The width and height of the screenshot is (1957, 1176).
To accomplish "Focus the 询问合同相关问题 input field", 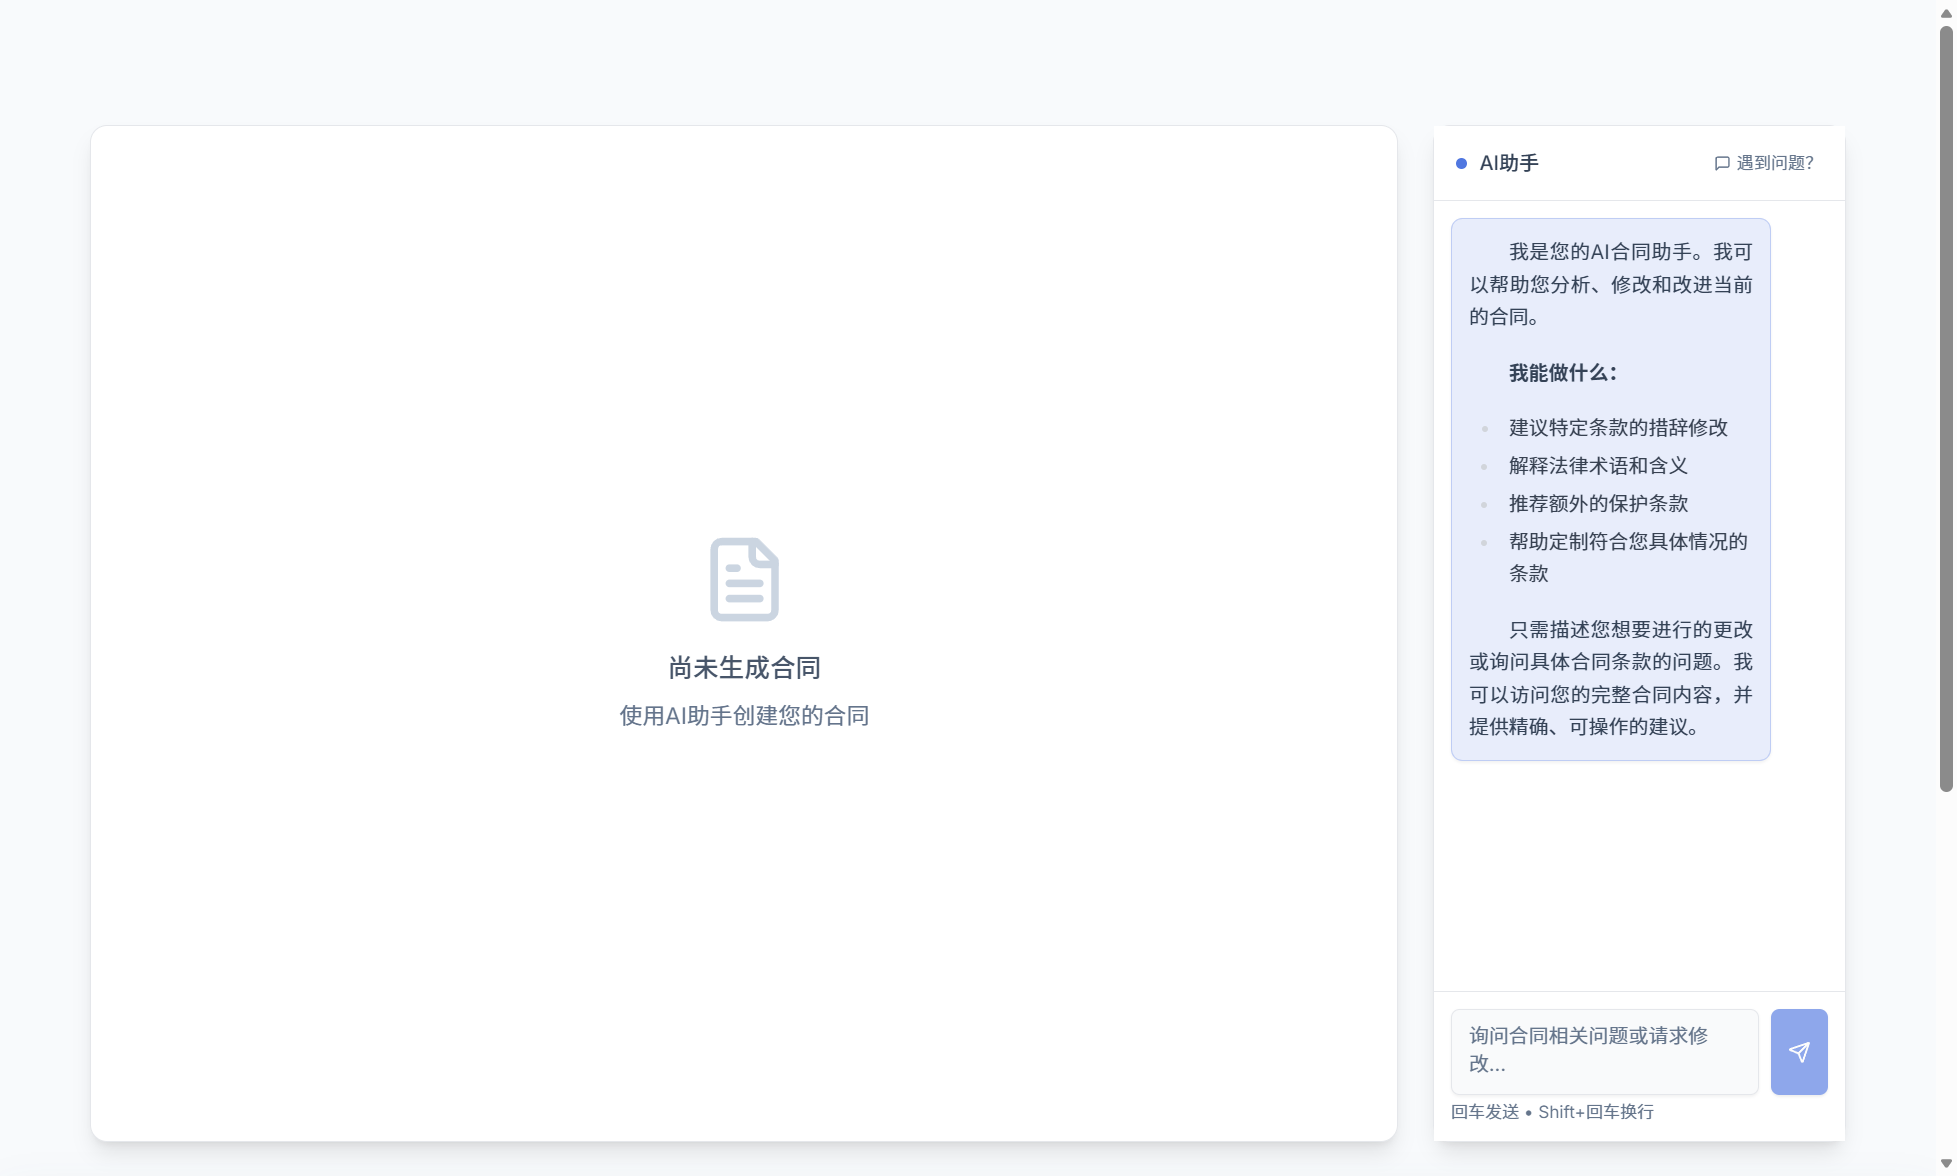I will tap(1604, 1050).
